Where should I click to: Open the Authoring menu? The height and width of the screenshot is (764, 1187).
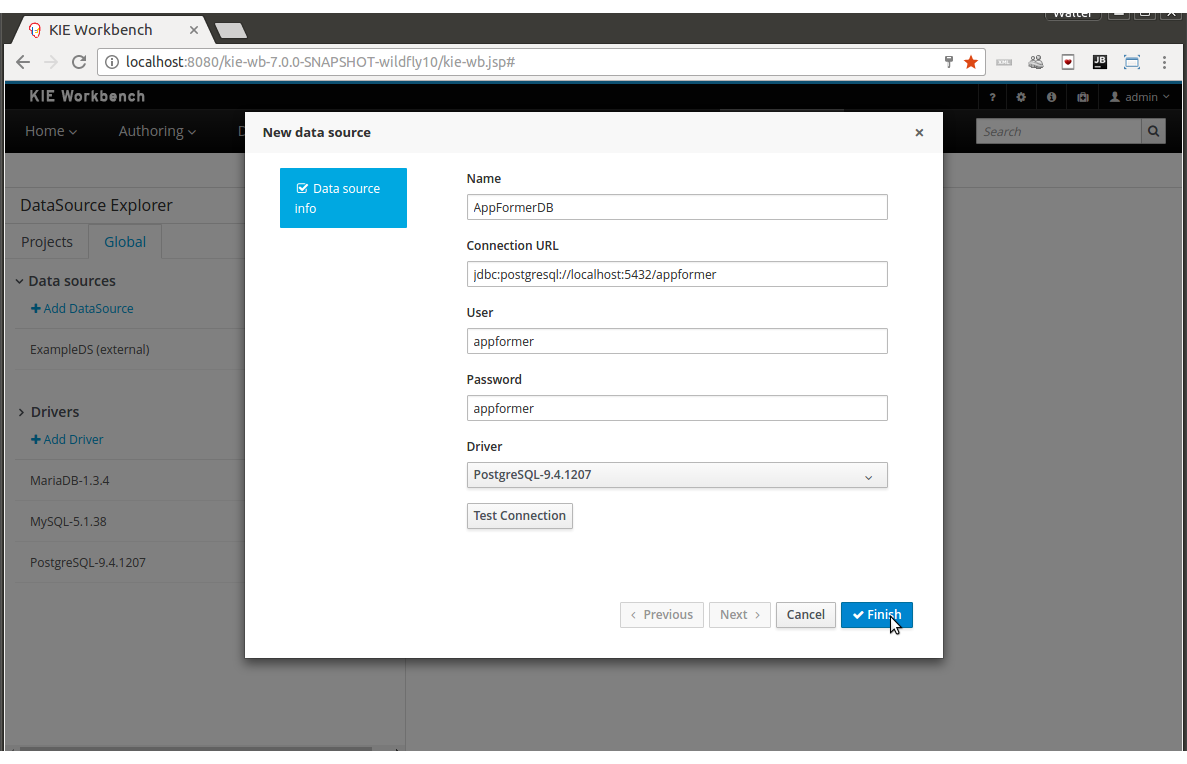pos(157,131)
